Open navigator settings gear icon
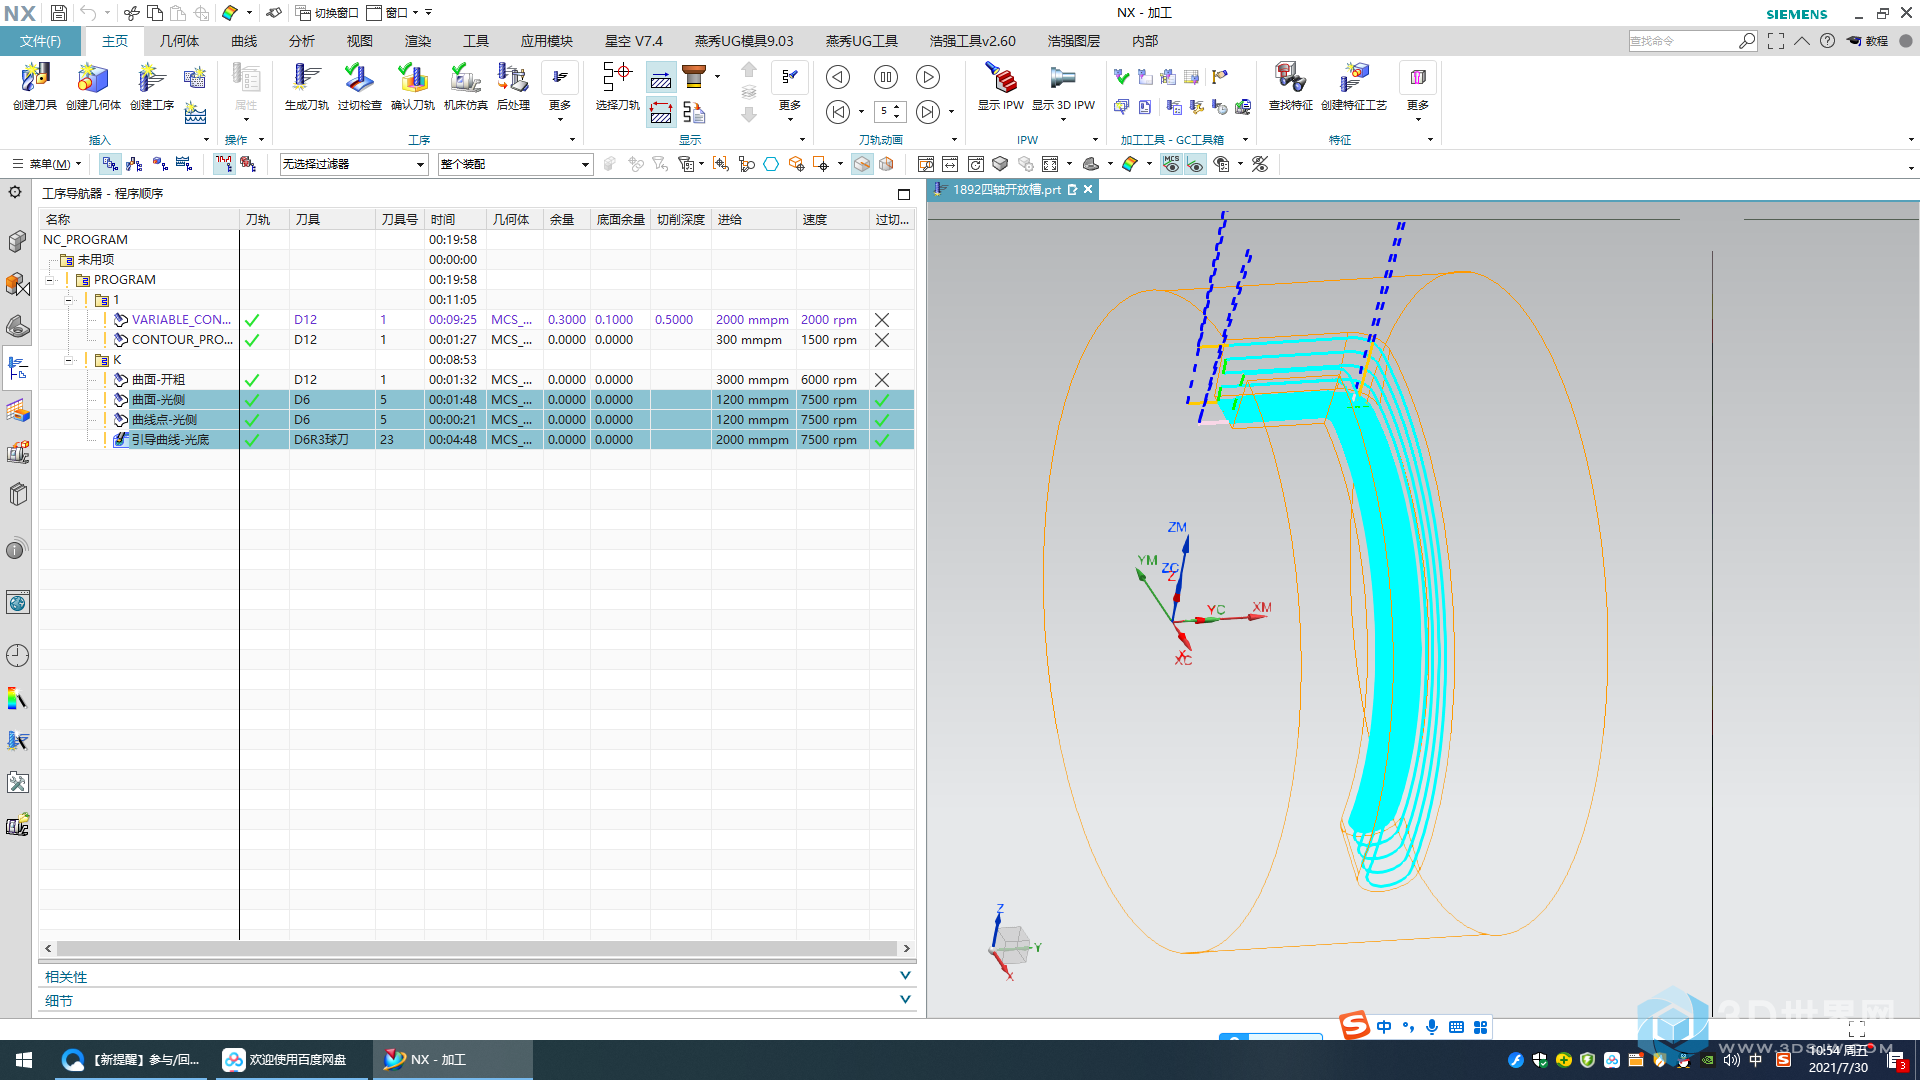The height and width of the screenshot is (1080, 1920). click(15, 192)
